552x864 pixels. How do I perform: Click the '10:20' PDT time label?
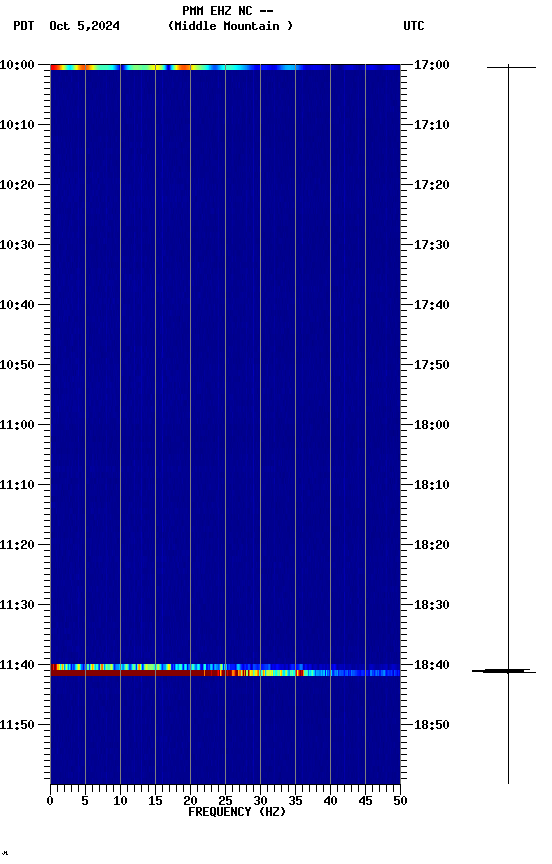pyautogui.click(x=17, y=185)
